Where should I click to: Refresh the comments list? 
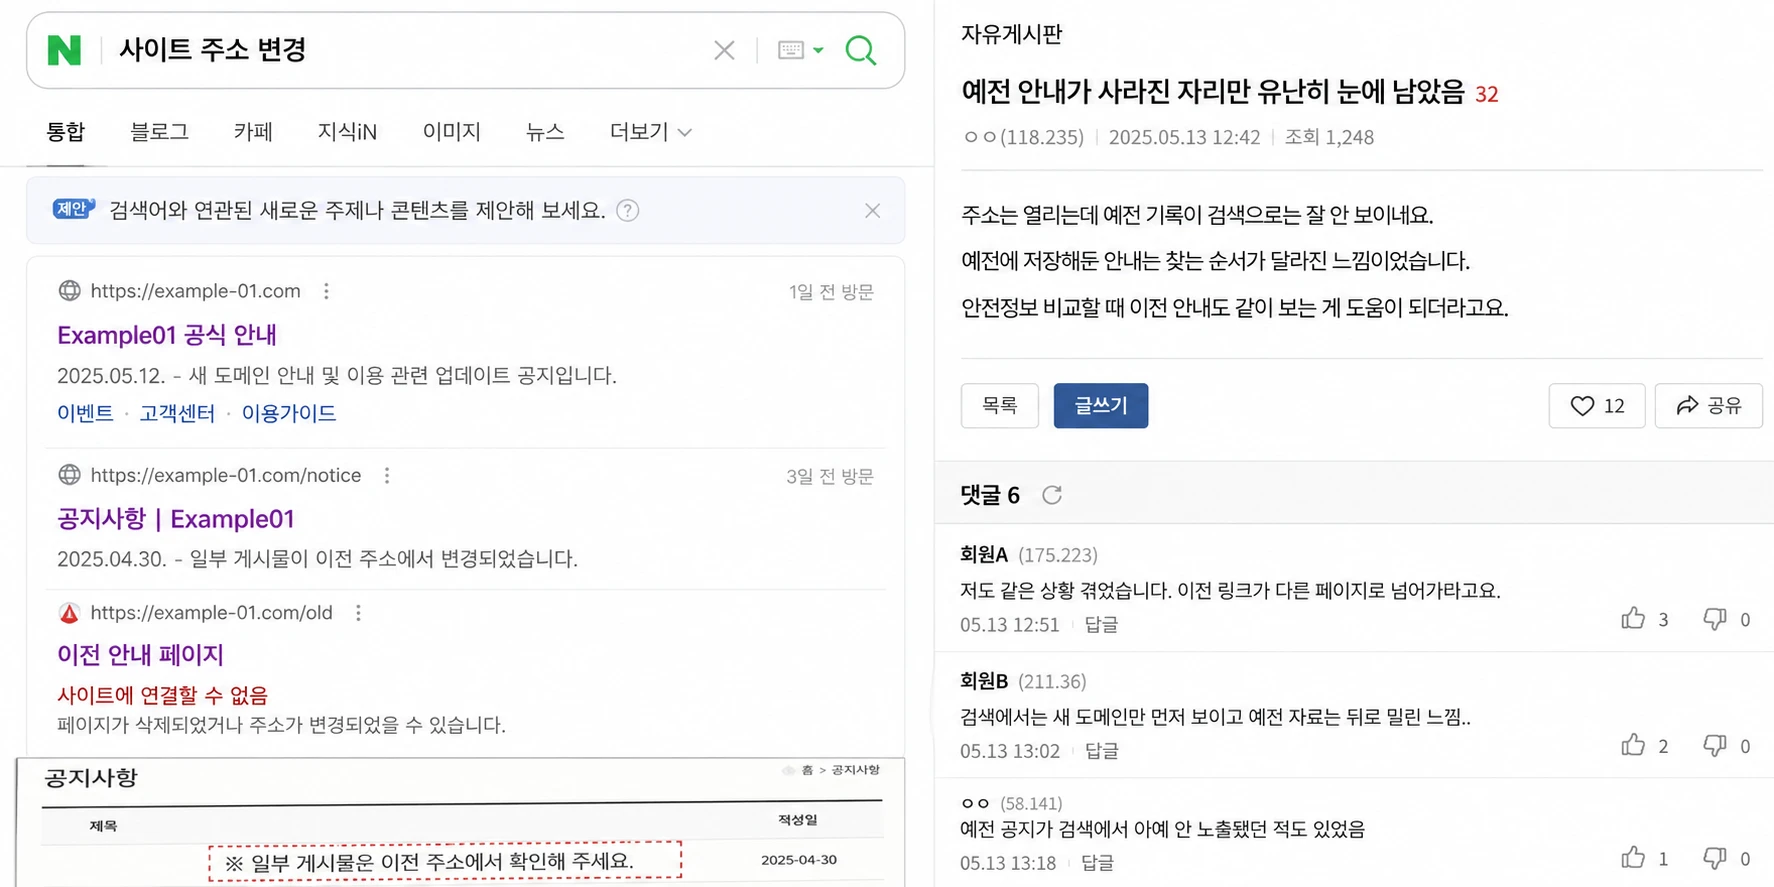pos(1052,495)
